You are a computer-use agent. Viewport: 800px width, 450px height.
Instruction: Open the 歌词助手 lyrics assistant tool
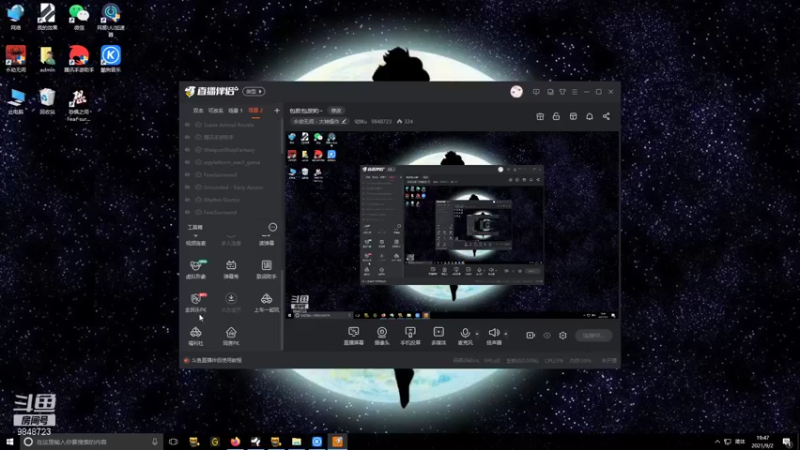266,269
